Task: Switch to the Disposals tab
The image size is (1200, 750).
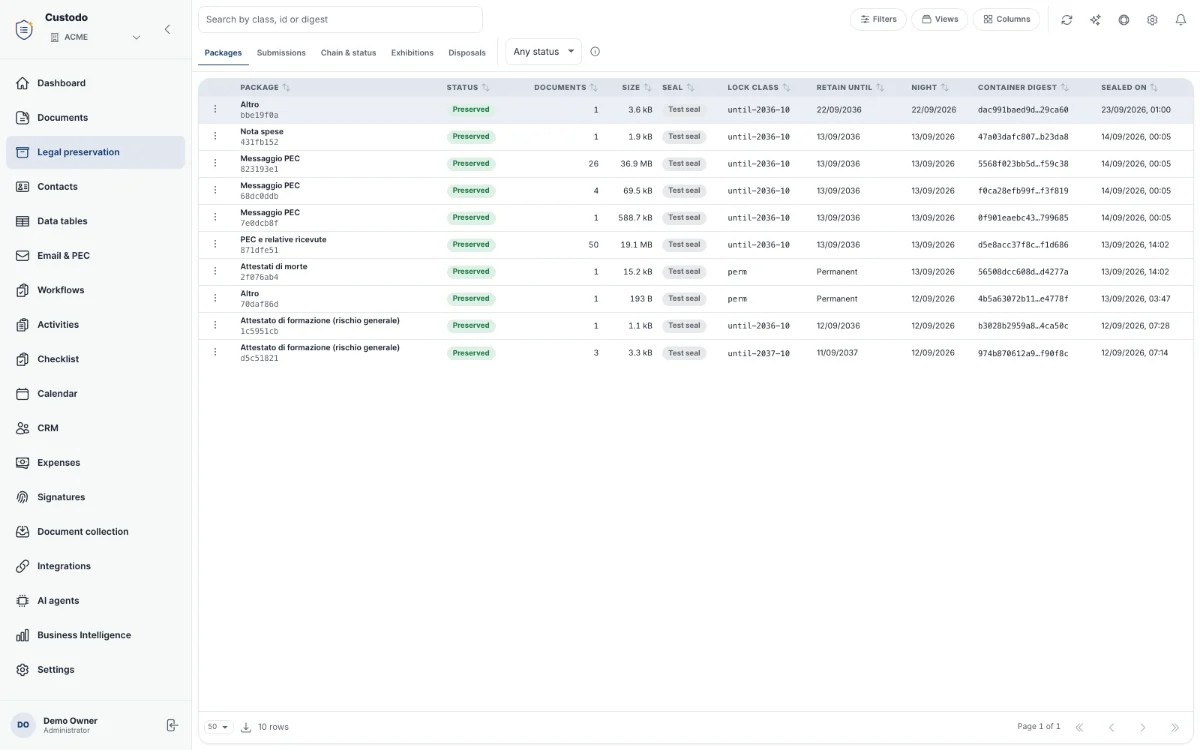Action: [467, 53]
